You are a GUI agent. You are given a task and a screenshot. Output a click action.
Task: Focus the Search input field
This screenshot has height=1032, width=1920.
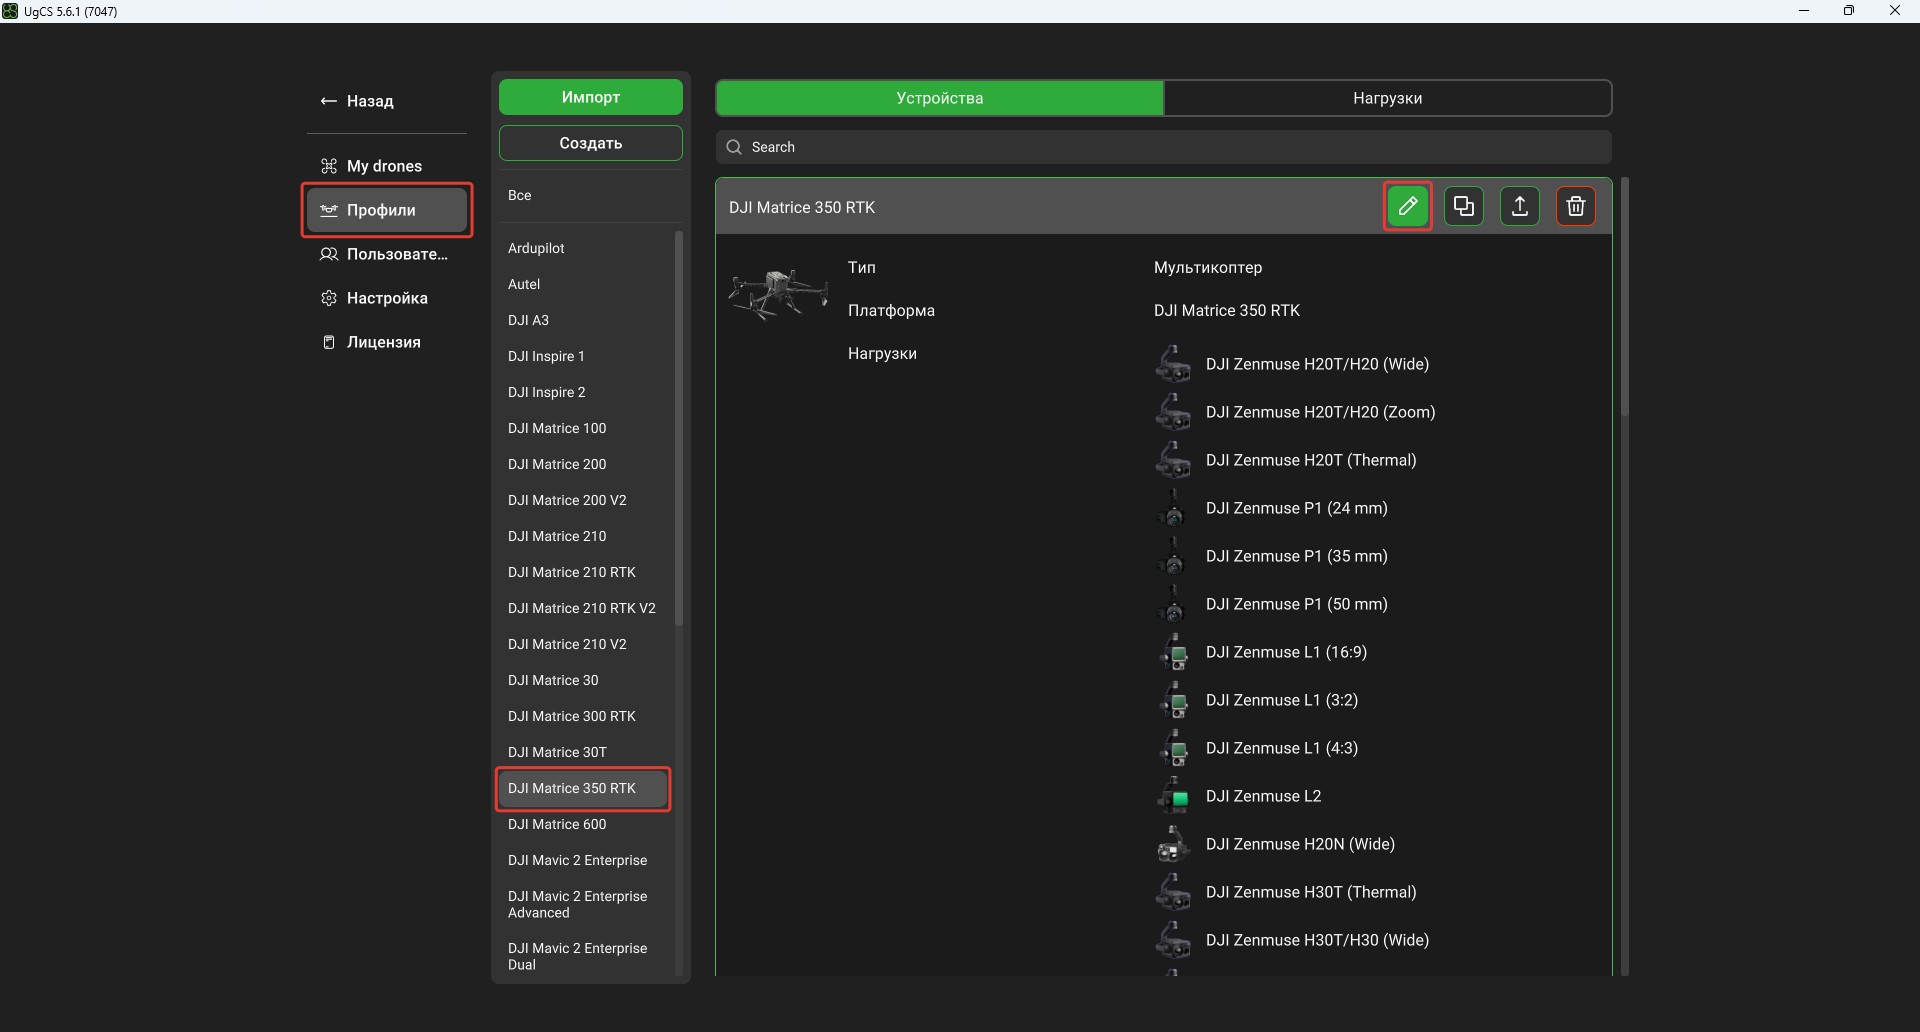pos(1164,147)
